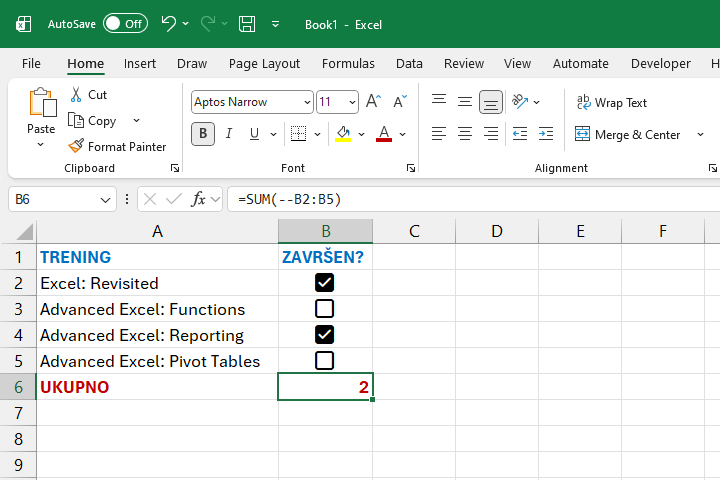
Task: Click the Undo arrow icon
Action: click(168, 23)
